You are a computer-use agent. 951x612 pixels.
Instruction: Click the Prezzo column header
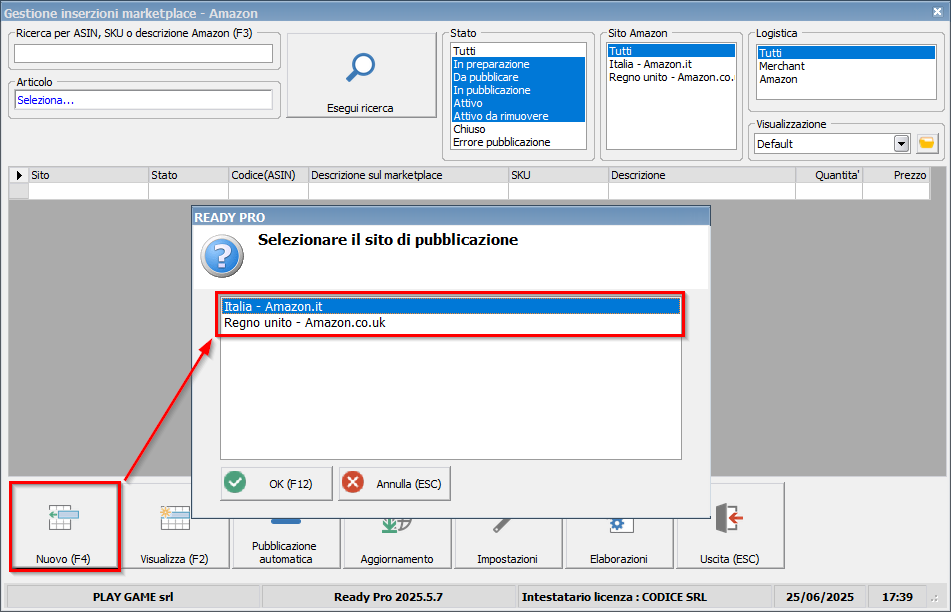(896, 175)
